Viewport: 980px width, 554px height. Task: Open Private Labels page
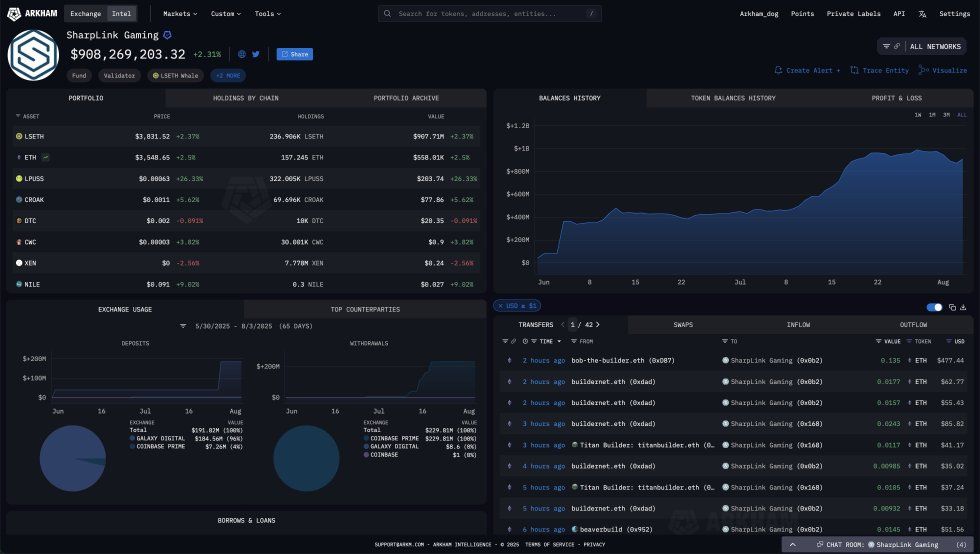[x=853, y=14]
